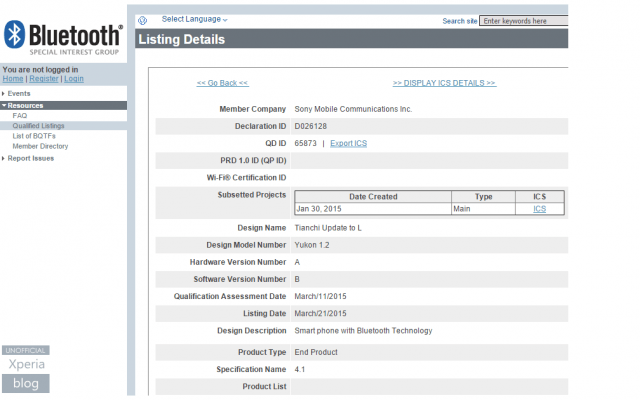Screen dimensions: 640x400
Task: Click the Bluetooth SIG logo
Action: tap(63, 38)
